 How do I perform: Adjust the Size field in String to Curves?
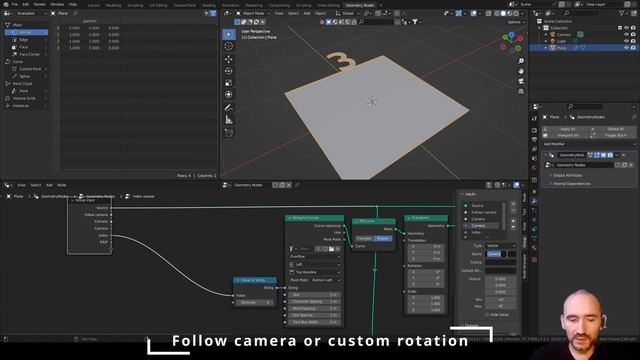pyautogui.click(x=314, y=295)
